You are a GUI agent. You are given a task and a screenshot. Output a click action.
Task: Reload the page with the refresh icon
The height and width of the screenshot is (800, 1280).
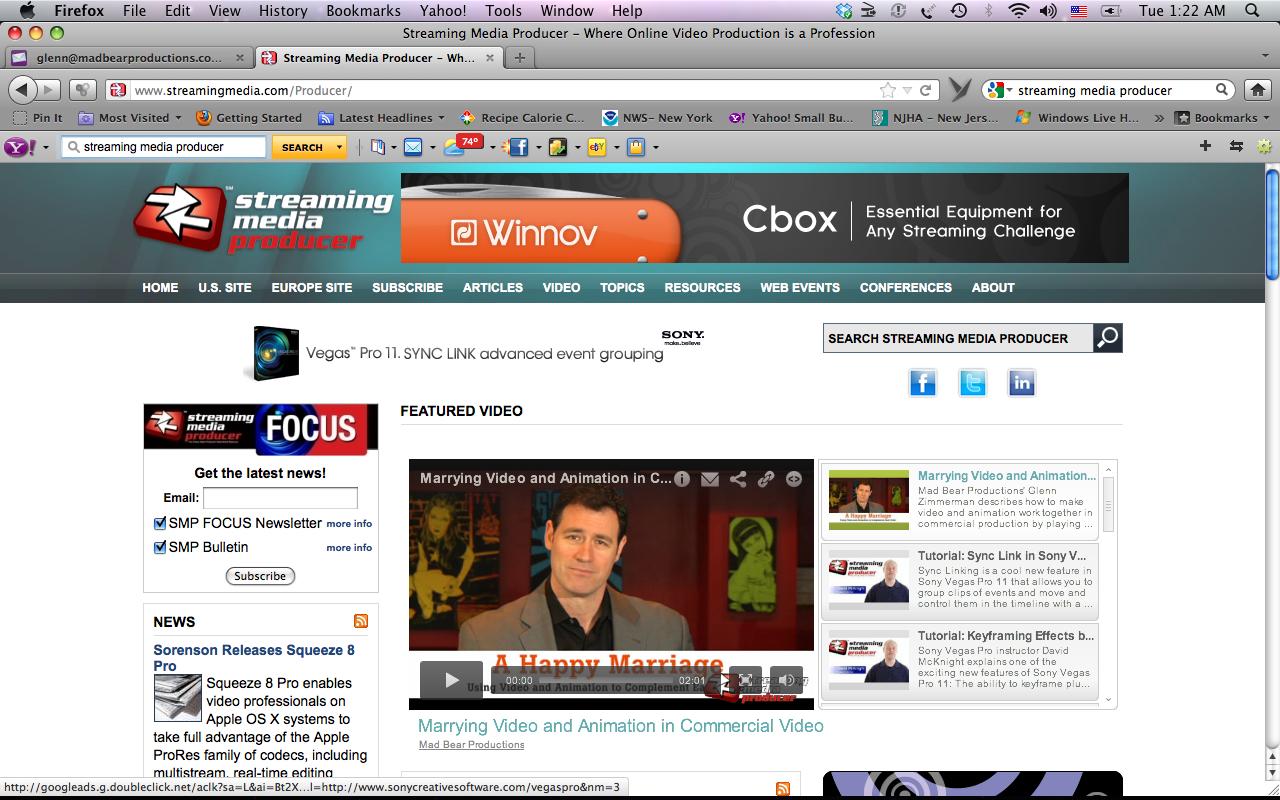926,90
